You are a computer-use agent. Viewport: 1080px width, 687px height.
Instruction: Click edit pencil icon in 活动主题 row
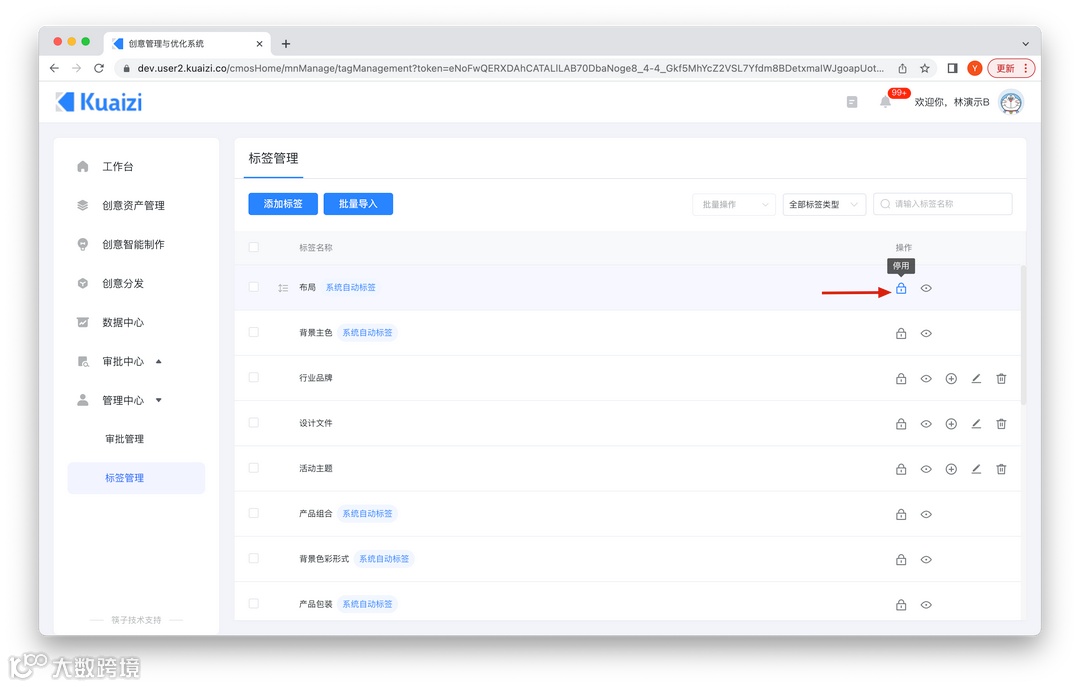pyautogui.click(x=976, y=469)
